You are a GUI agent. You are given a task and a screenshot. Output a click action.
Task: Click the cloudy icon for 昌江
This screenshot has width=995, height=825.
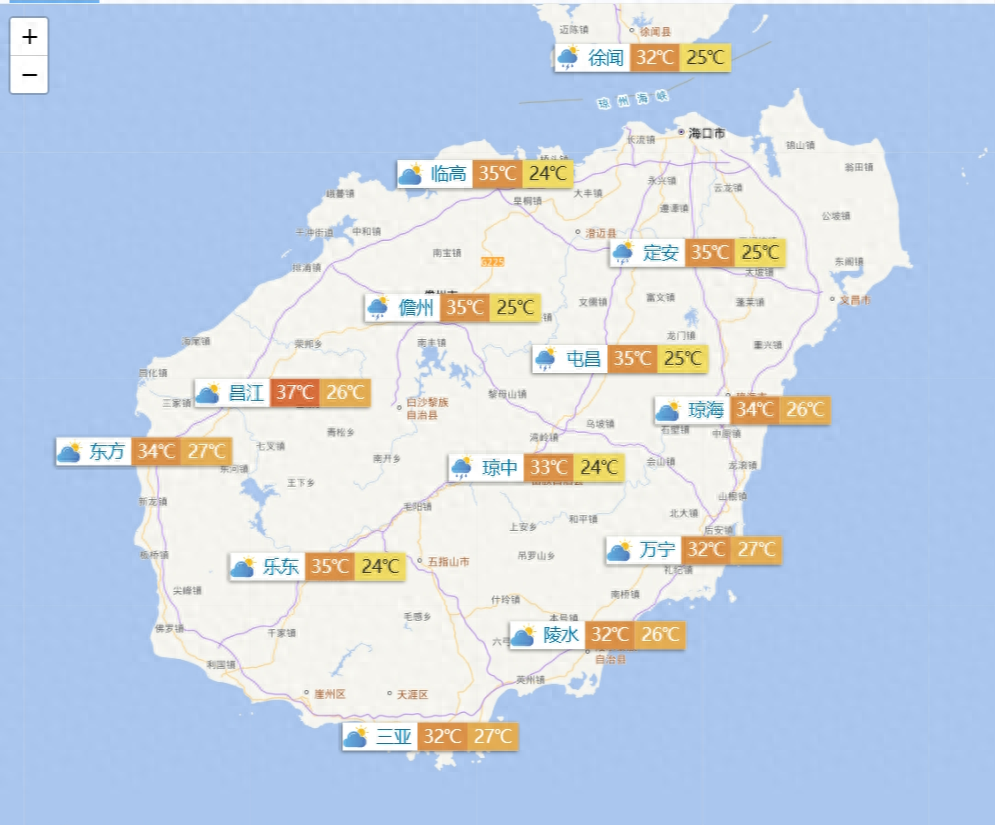pyautogui.click(x=207, y=393)
